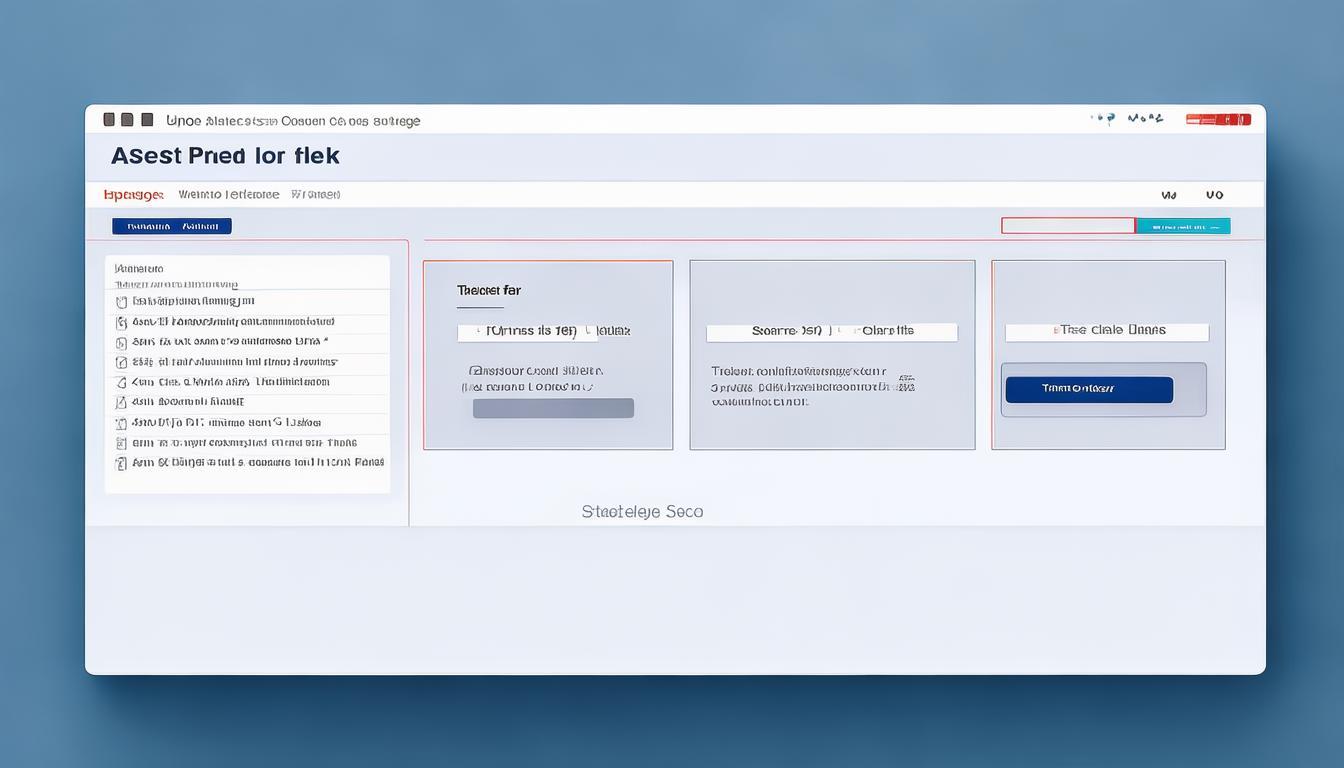Click the dark blue button in the right card

tap(1089, 389)
